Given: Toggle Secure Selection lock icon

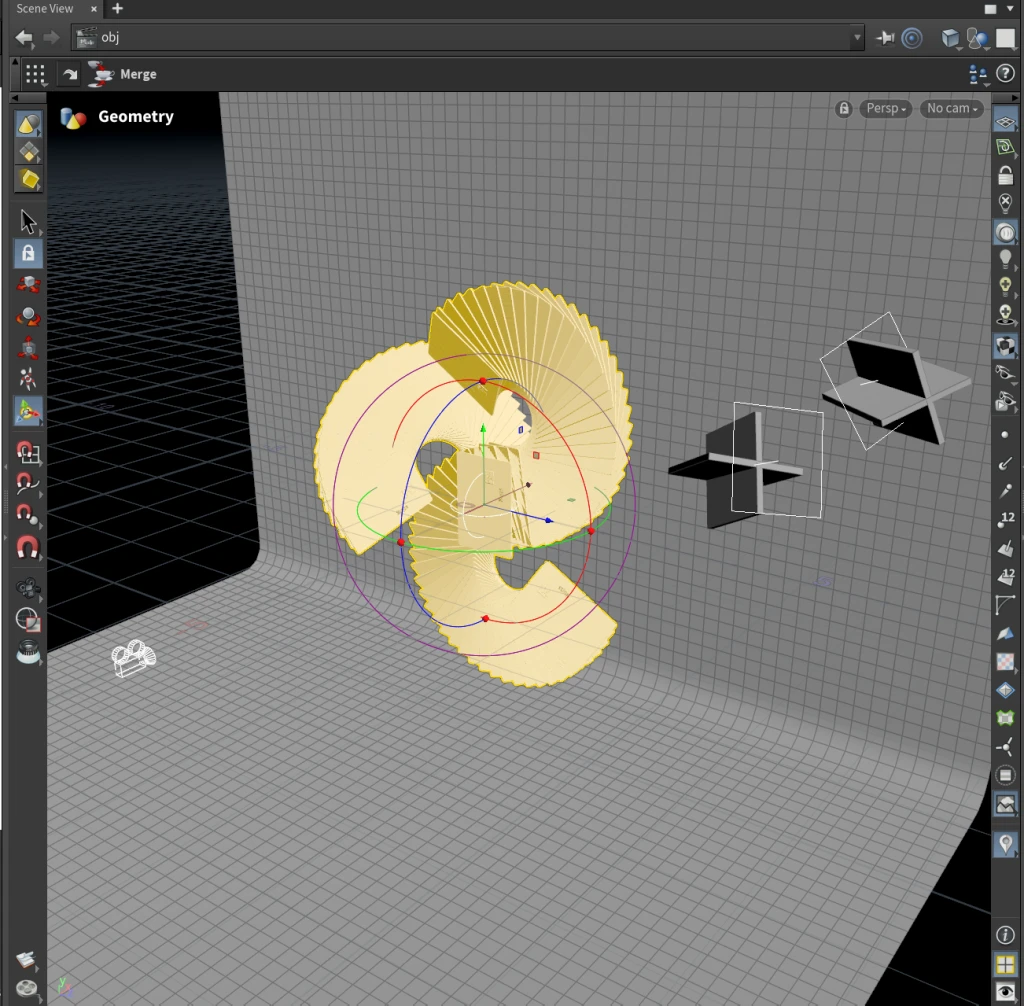Looking at the screenshot, I should pyautogui.click(x=28, y=253).
